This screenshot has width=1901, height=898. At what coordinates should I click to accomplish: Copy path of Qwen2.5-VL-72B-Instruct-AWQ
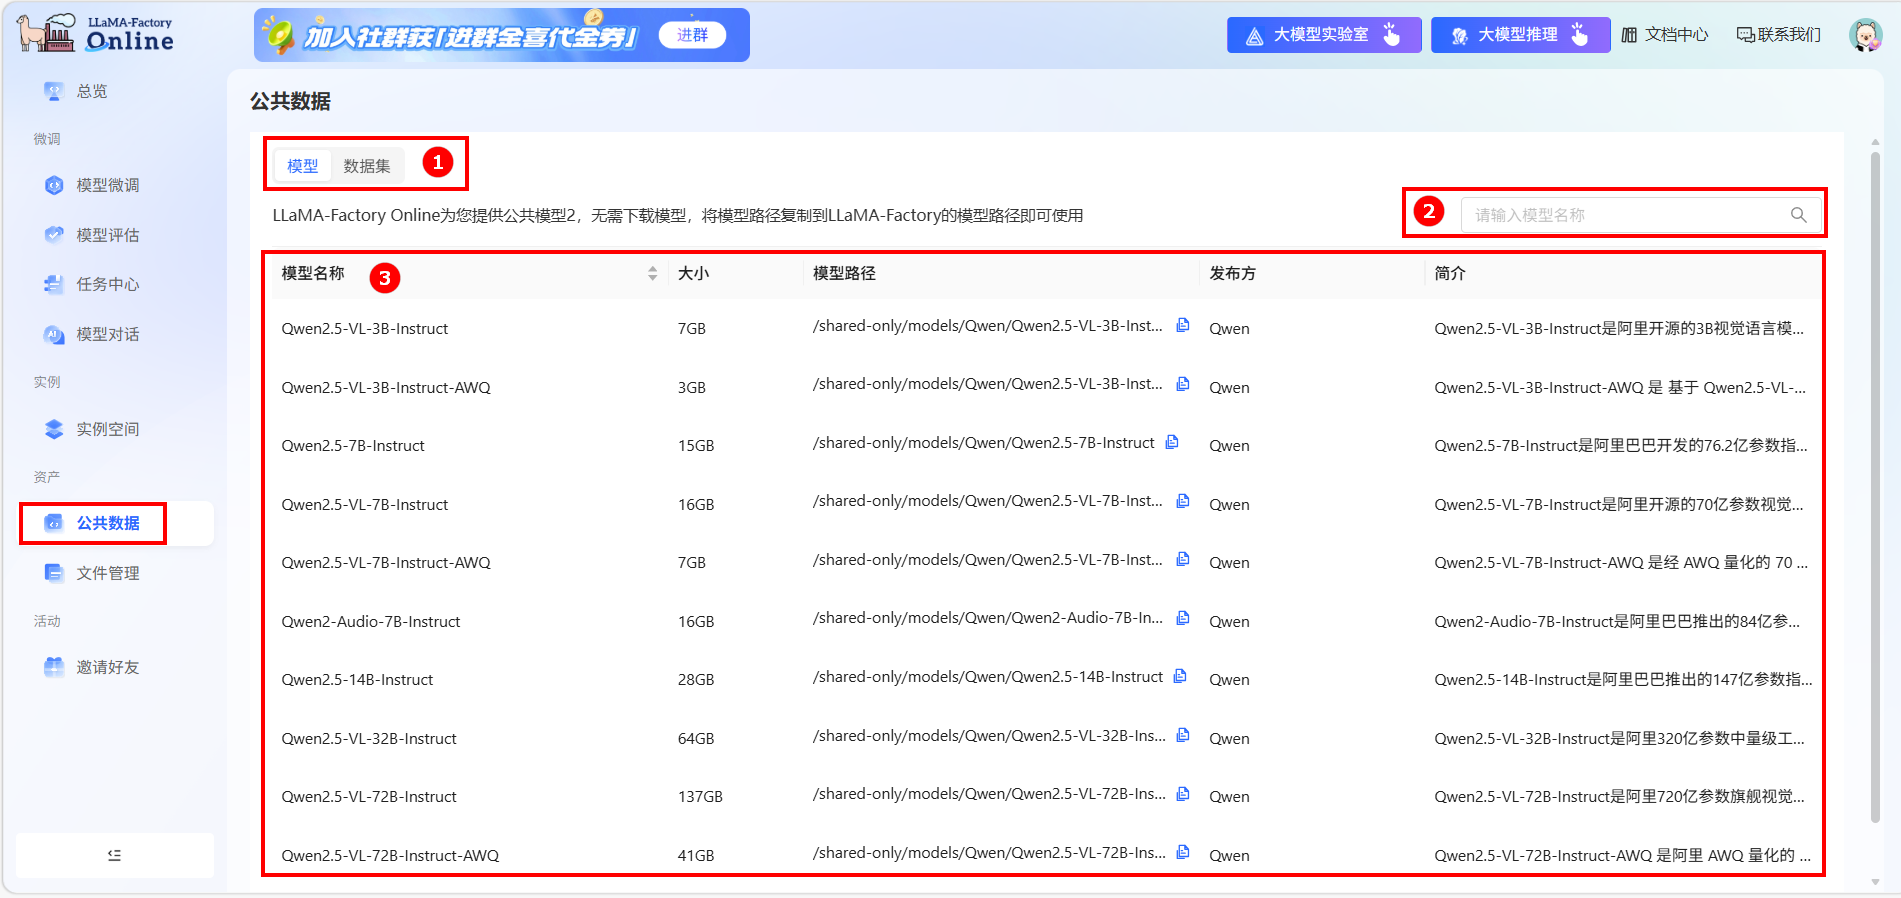(x=1183, y=852)
